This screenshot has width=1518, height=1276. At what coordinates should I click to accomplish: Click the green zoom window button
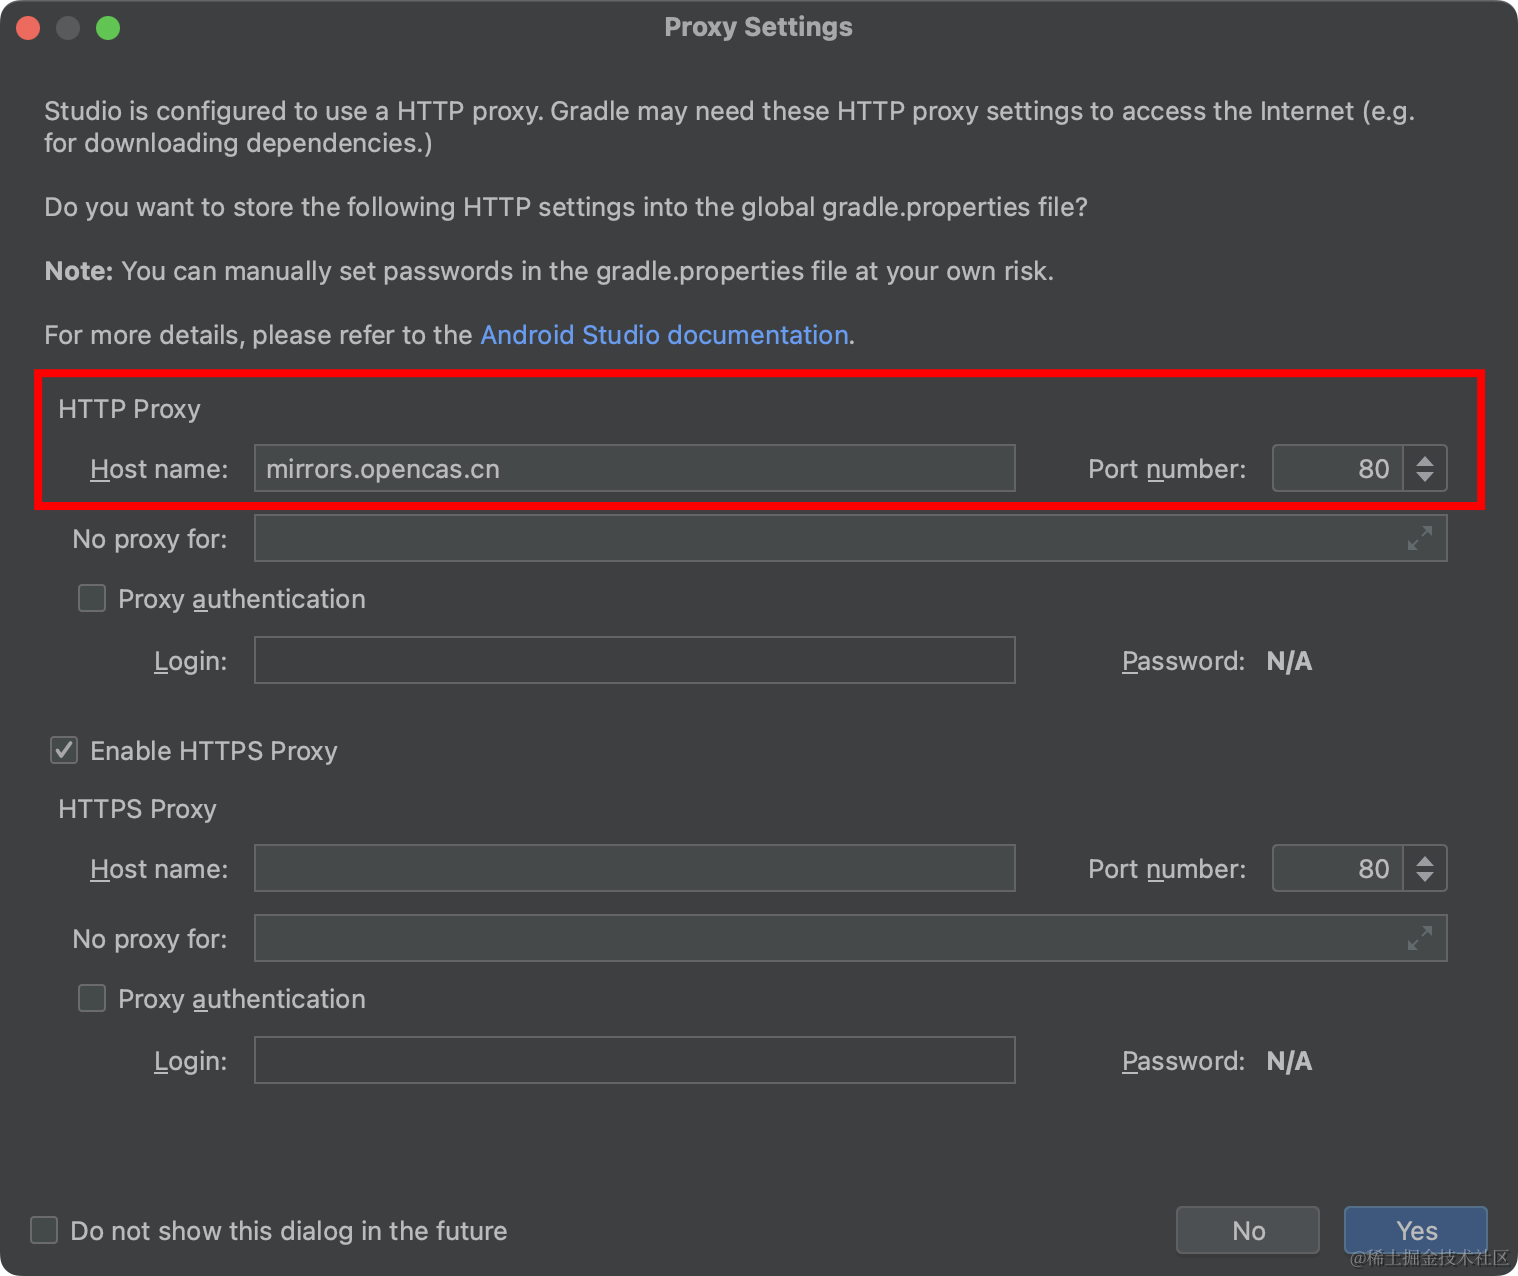click(x=108, y=28)
